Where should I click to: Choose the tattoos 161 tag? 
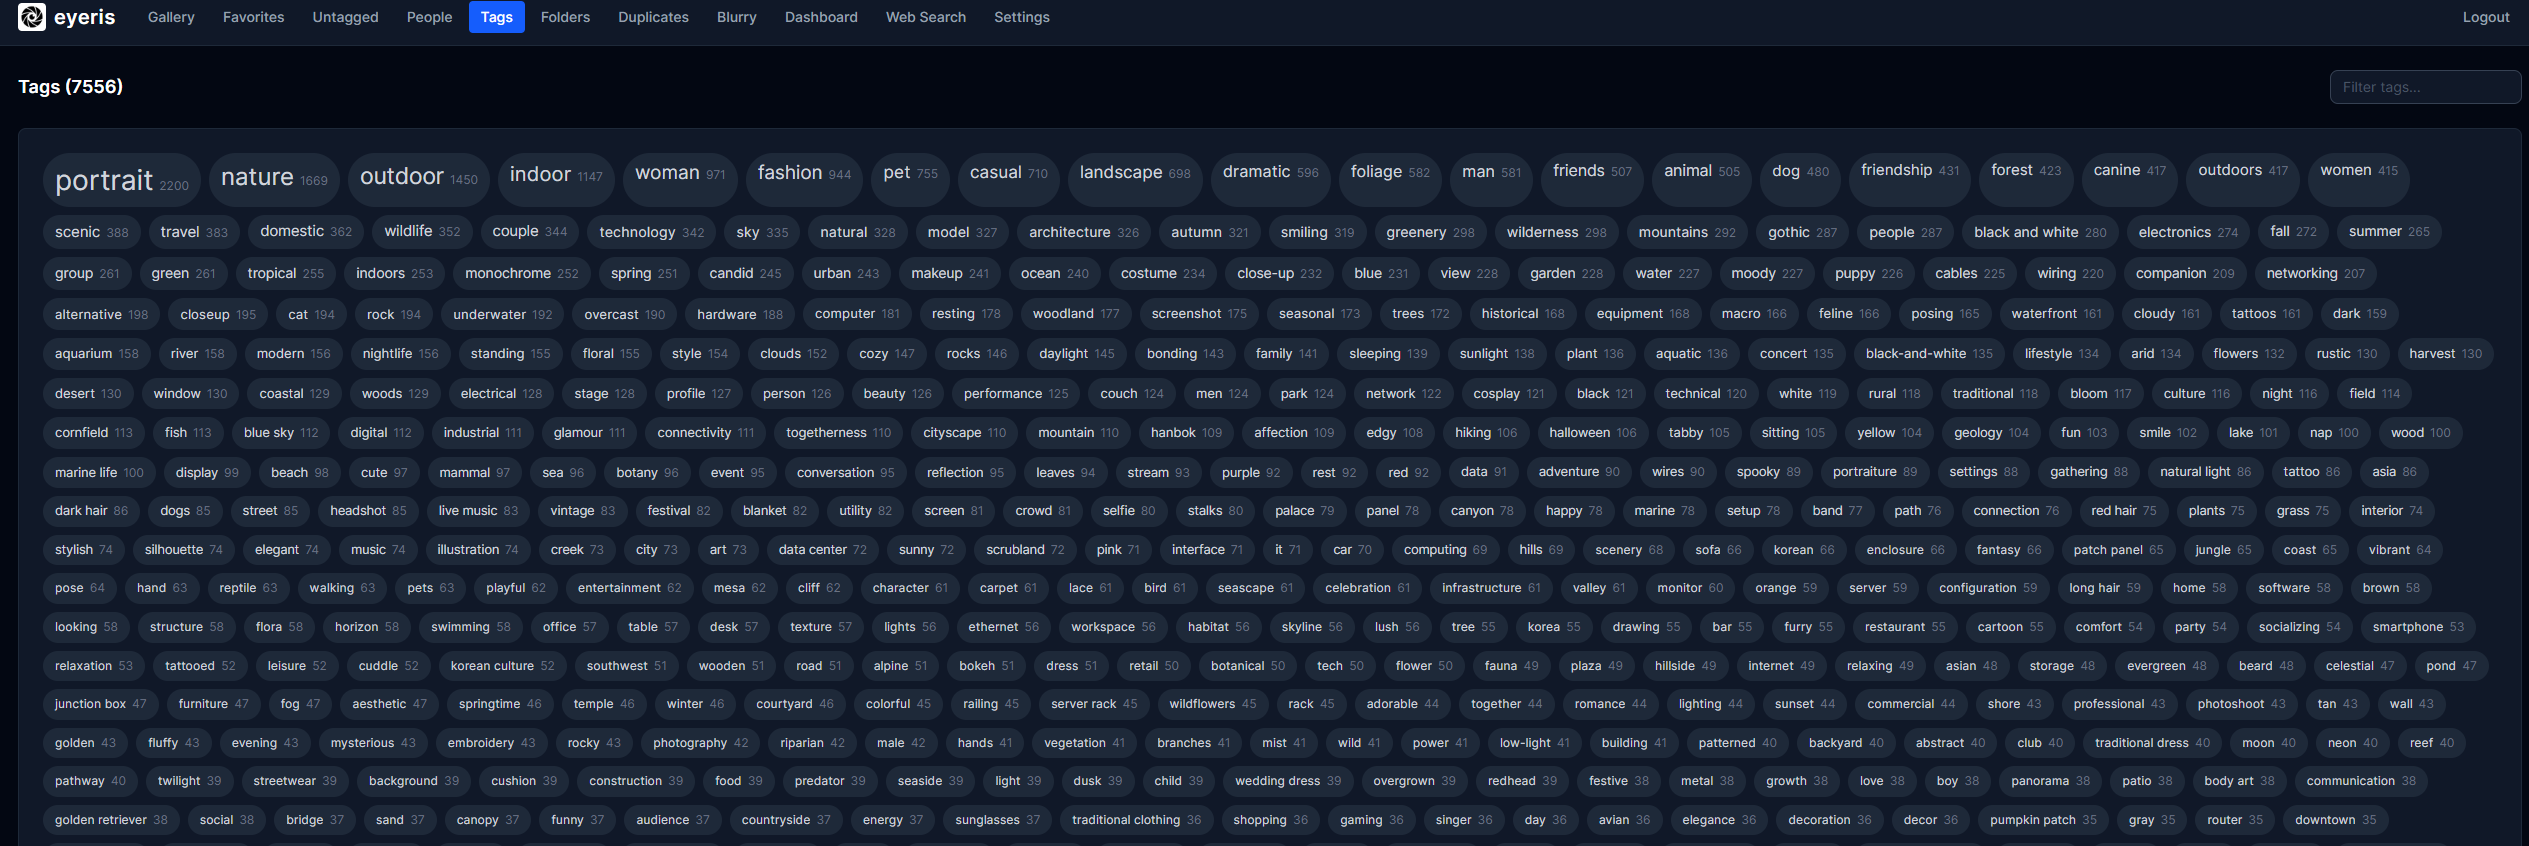pyautogui.click(x=2266, y=314)
